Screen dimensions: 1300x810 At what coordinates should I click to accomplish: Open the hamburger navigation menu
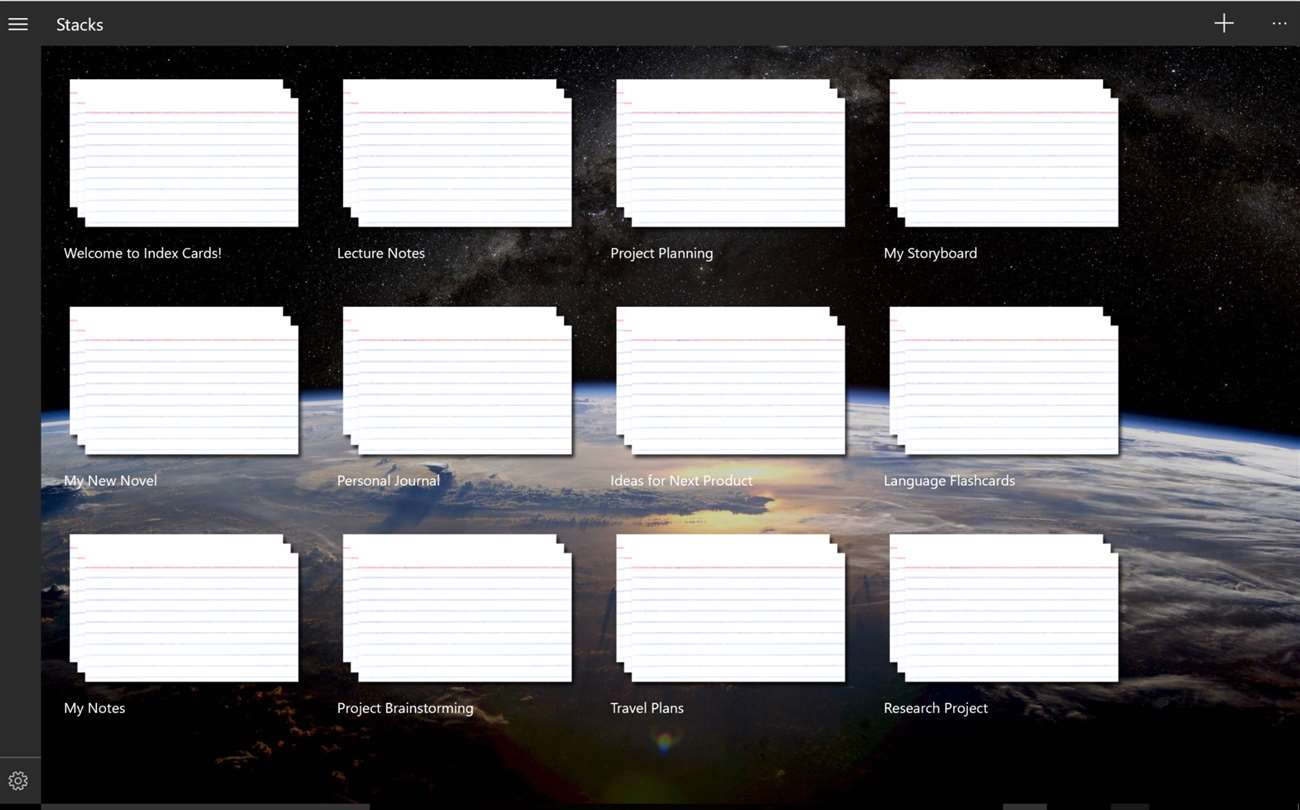18,24
